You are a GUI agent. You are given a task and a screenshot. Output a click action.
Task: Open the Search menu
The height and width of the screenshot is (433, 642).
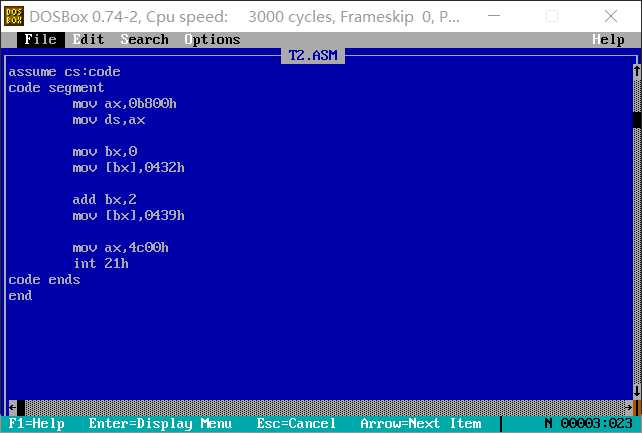pos(145,40)
